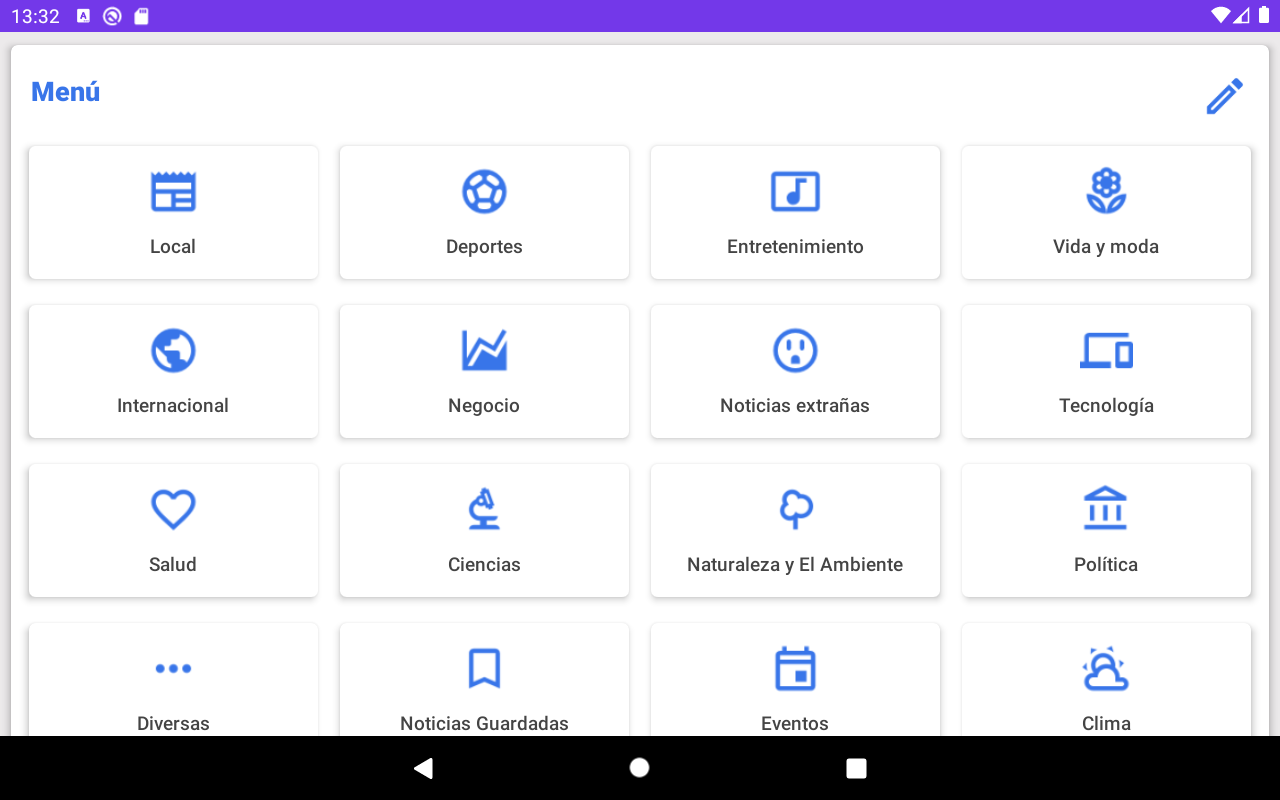The height and width of the screenshot is (800, 1280).
Task: Edit the menu with the pencil icon
Action: (x=1224, y=96)
